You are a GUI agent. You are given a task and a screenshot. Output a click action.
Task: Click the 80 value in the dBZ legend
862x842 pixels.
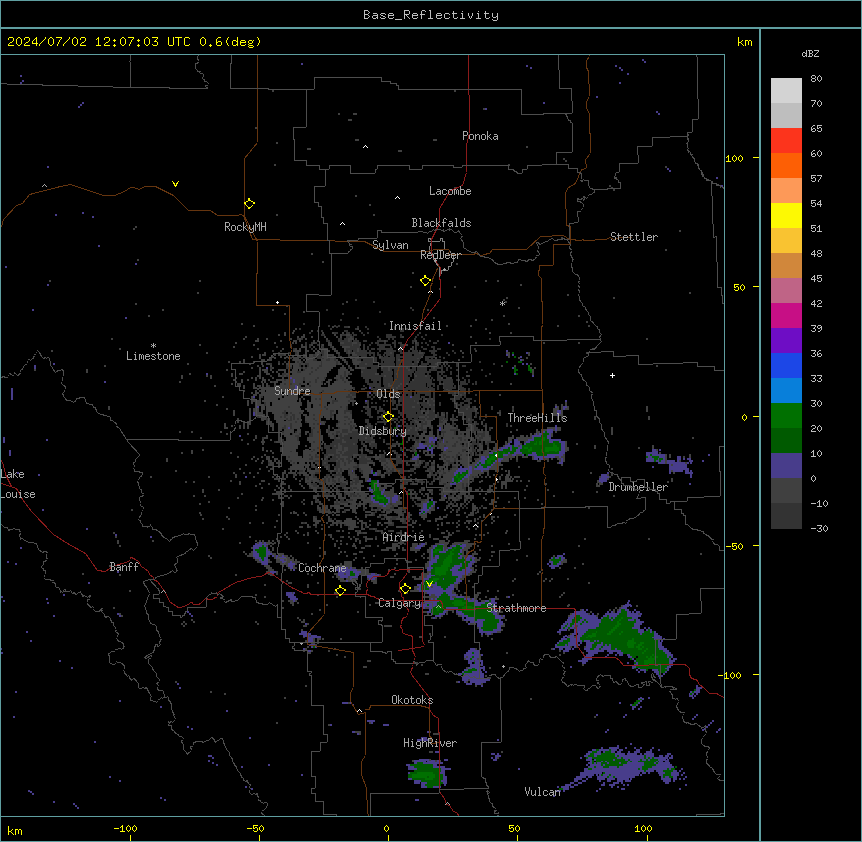coord(816,79)
